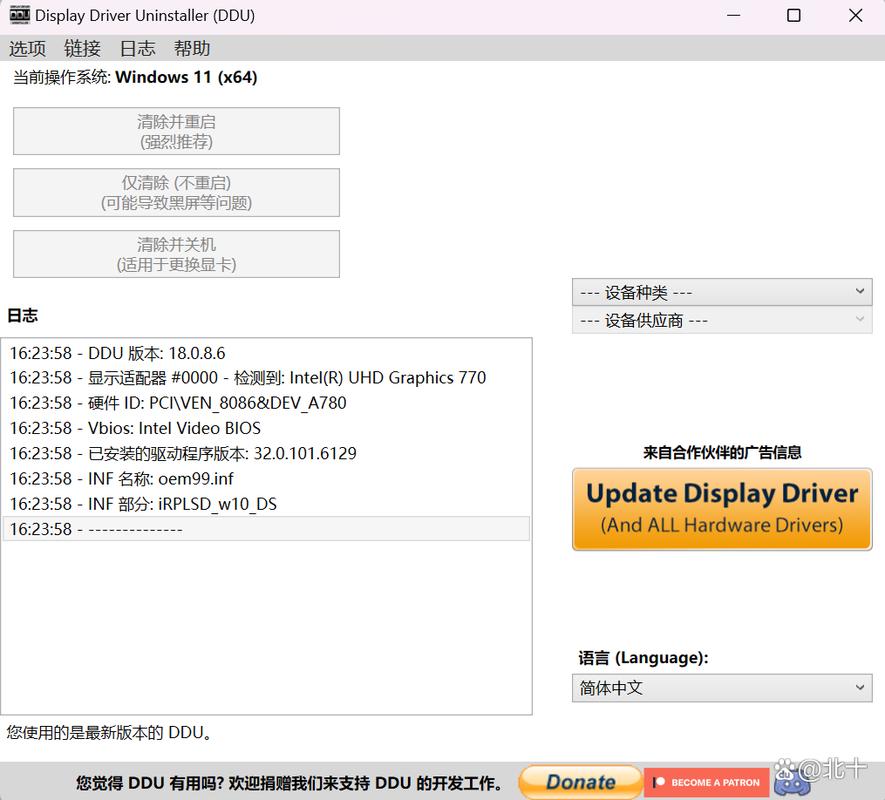Open the 帮助 menu
This screenshot has width=885, height=800.
192,48
